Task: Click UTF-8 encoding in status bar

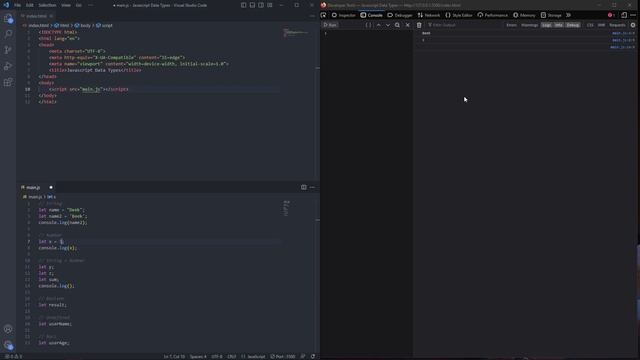Action: point(217,356)
